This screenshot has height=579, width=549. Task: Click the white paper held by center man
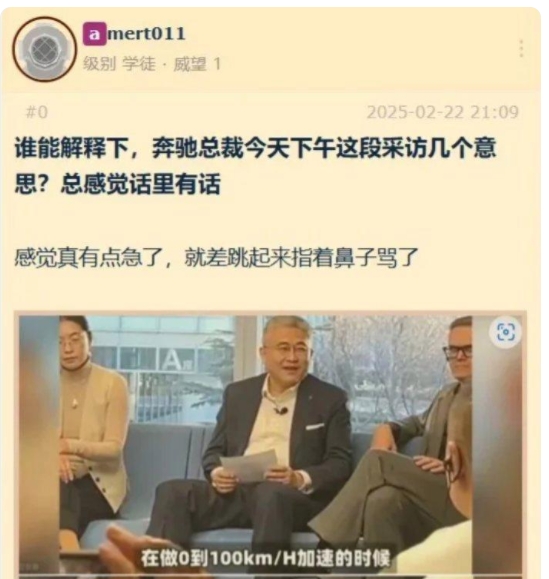[249, 466]
